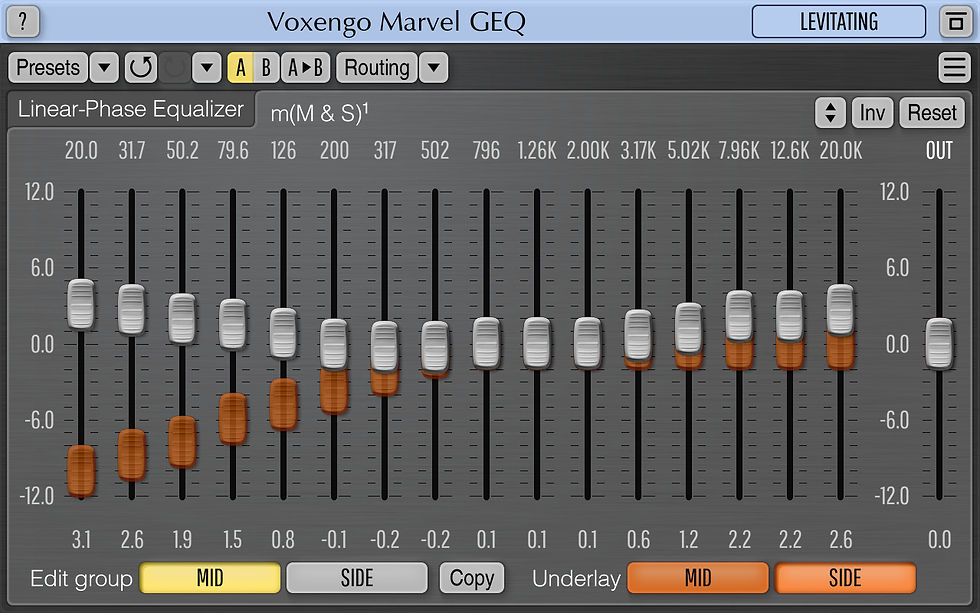Click the 3.17K band slider handle
Viewport: 980px width, 613px height.
[x=638, y=335]
